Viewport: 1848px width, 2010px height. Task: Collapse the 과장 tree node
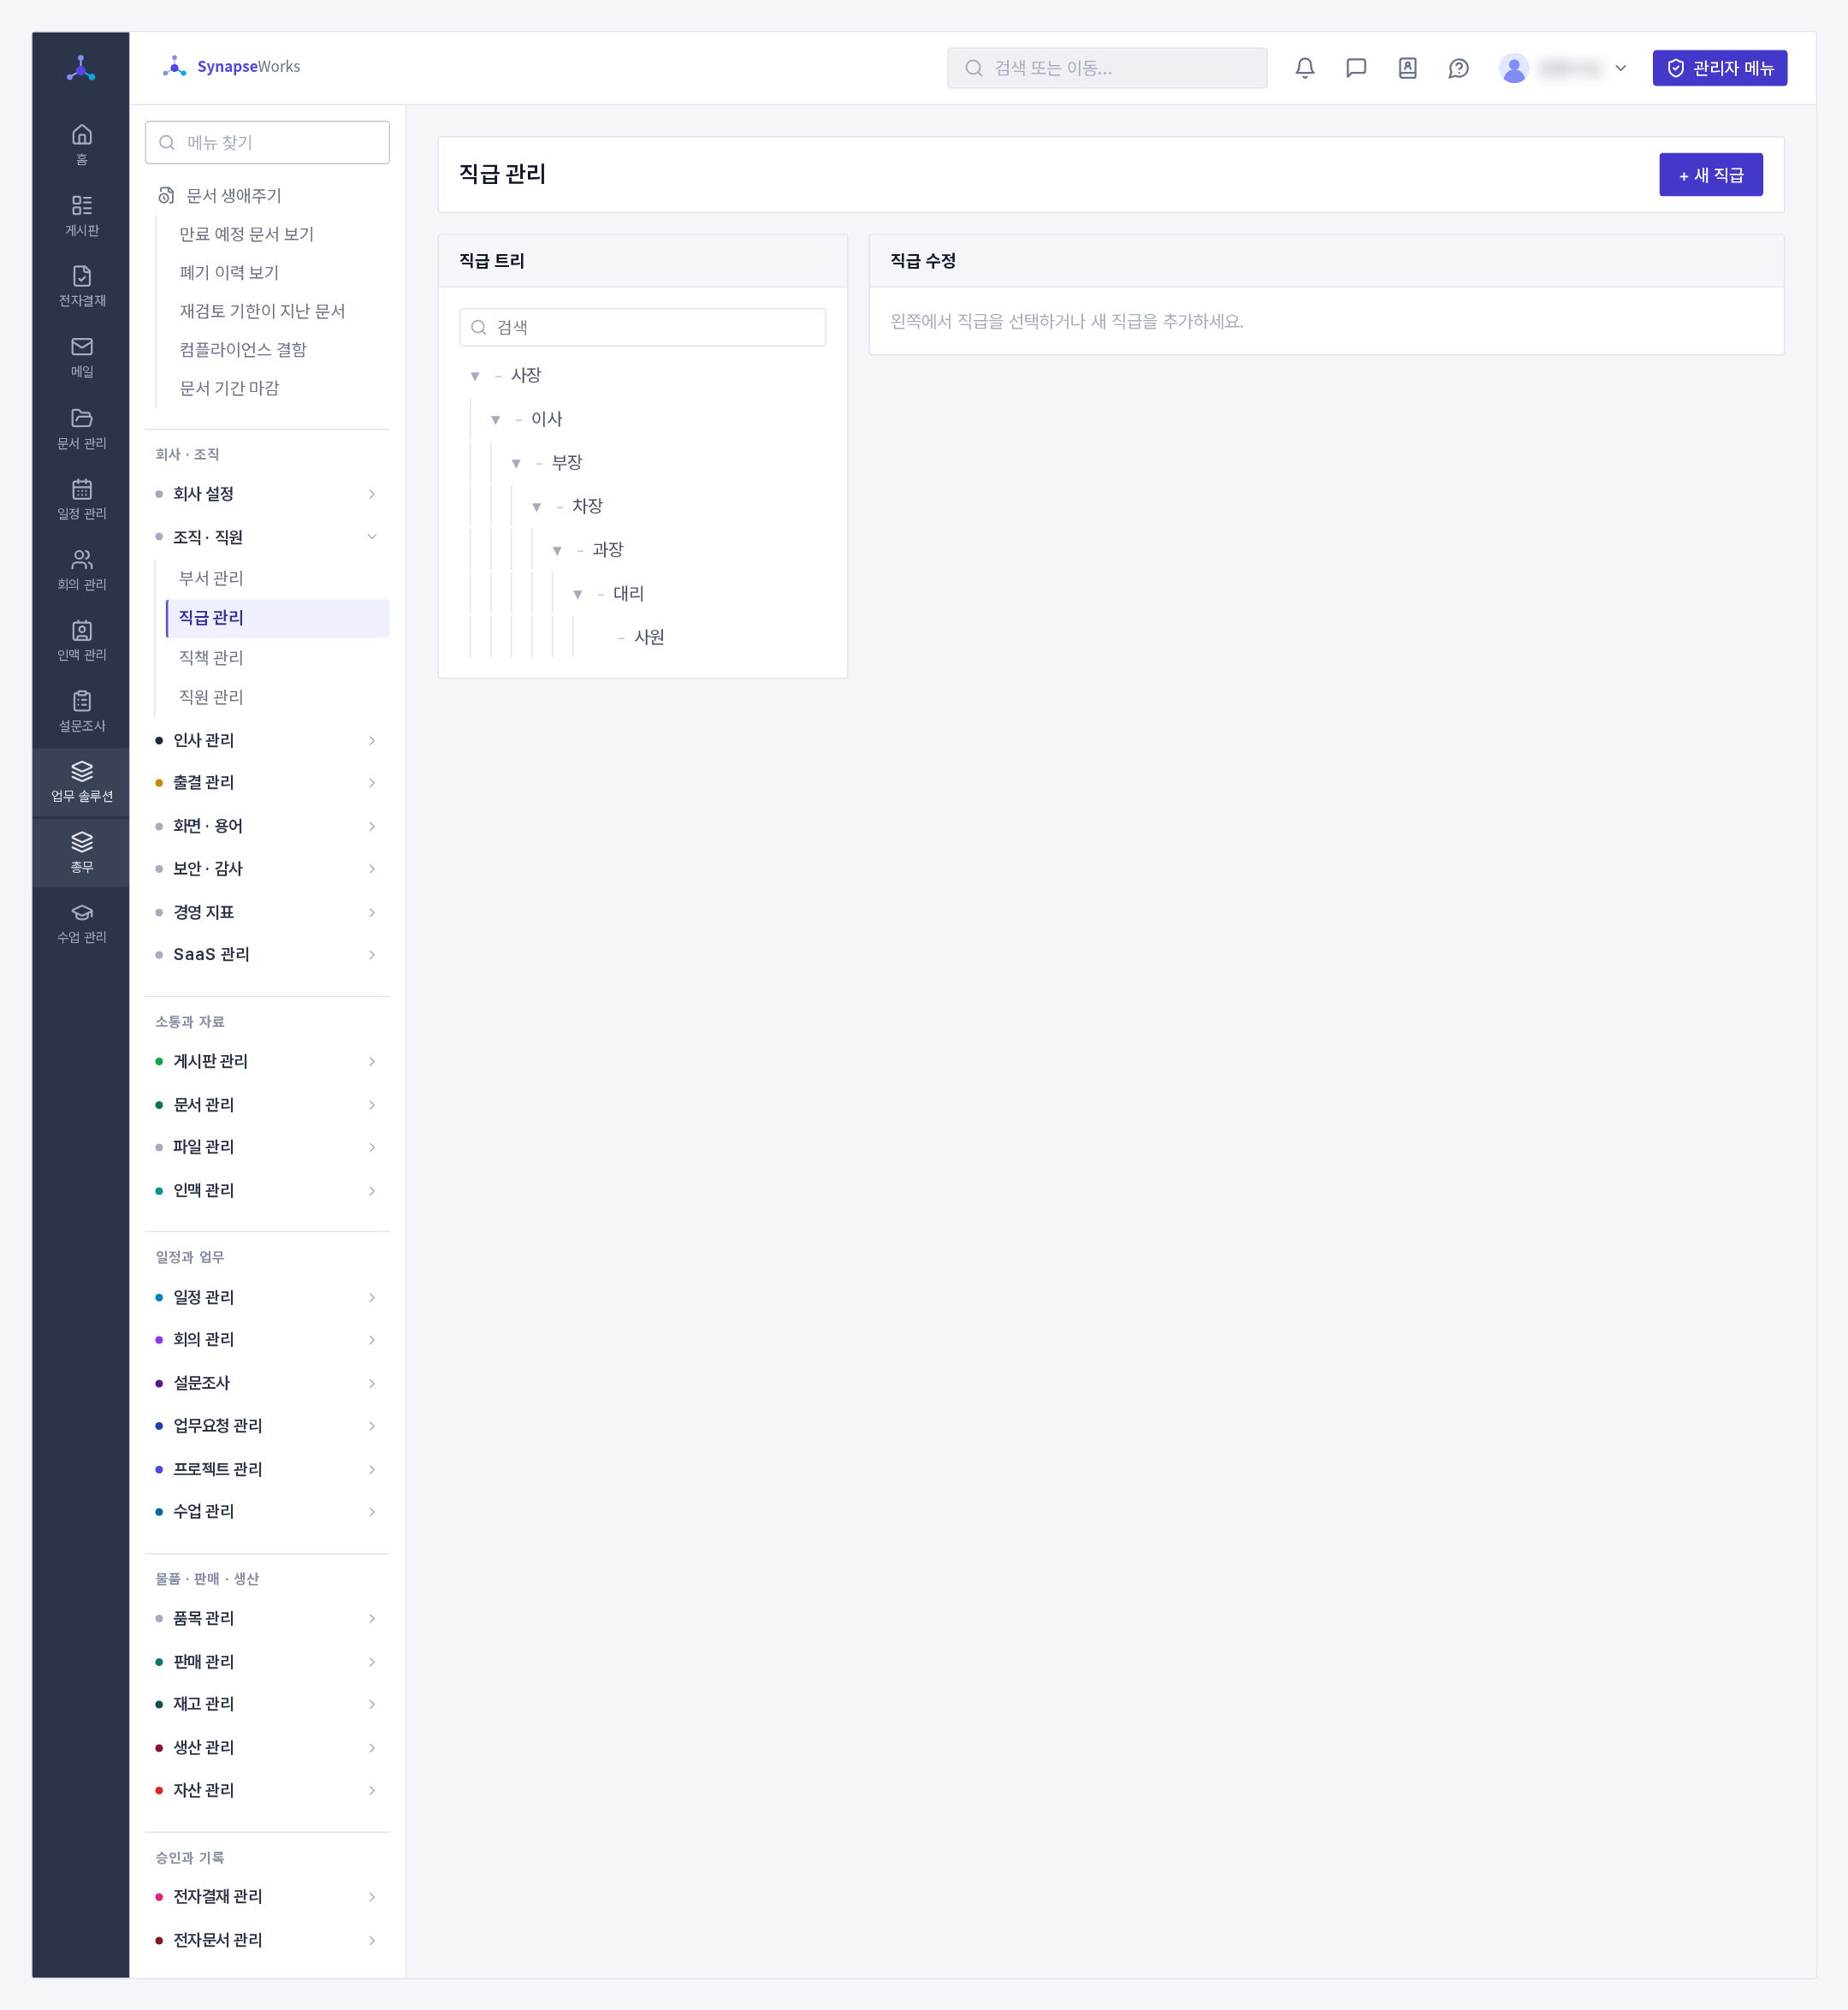point(557,551)
